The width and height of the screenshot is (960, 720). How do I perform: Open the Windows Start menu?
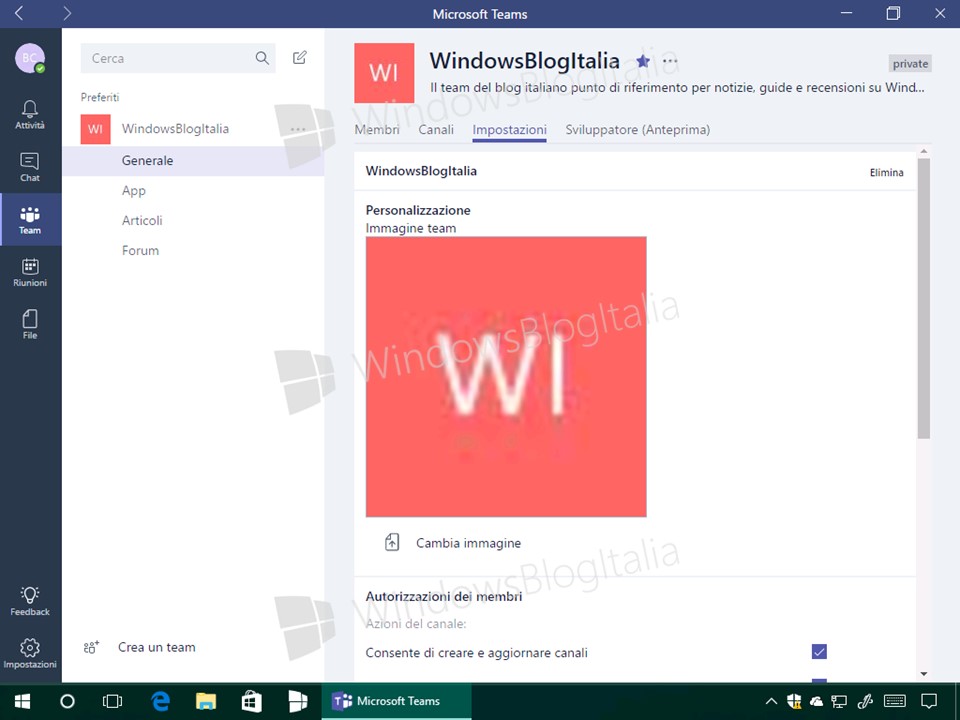pyautogui.click(x=23, y=701)
